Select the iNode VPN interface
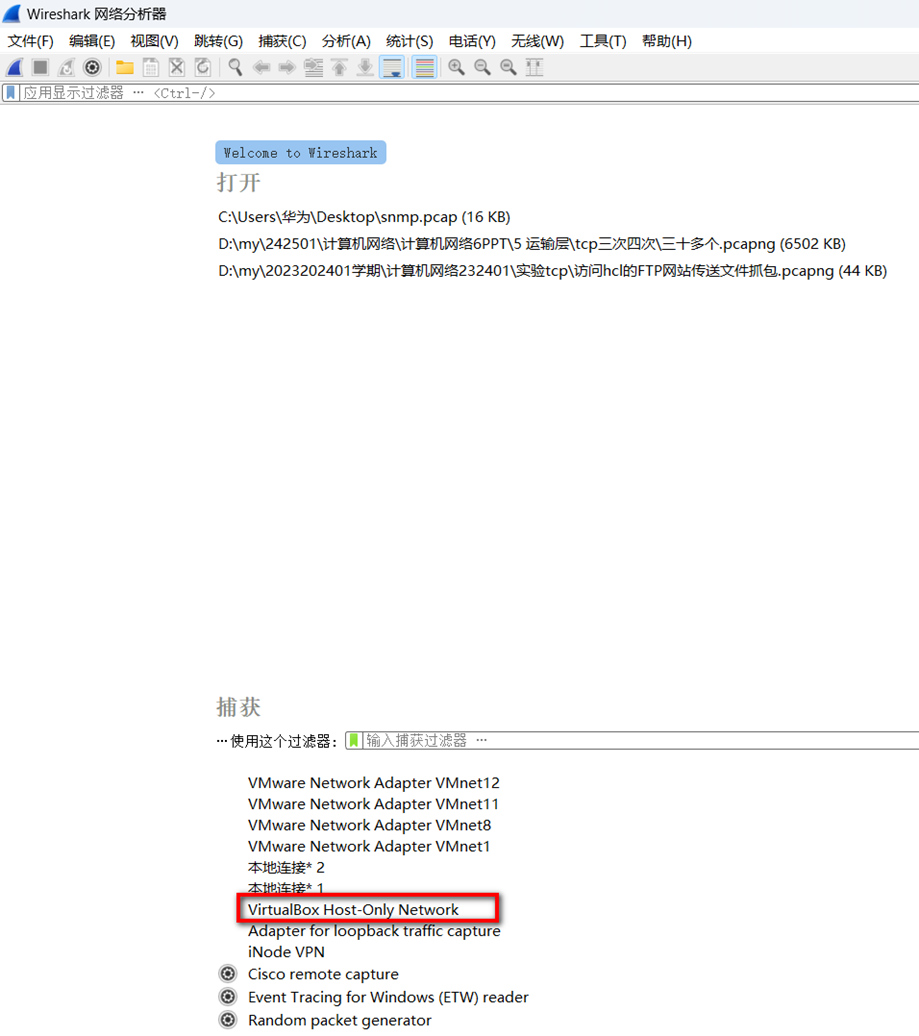The image size is (919, 1036). [x=286, y=952]
